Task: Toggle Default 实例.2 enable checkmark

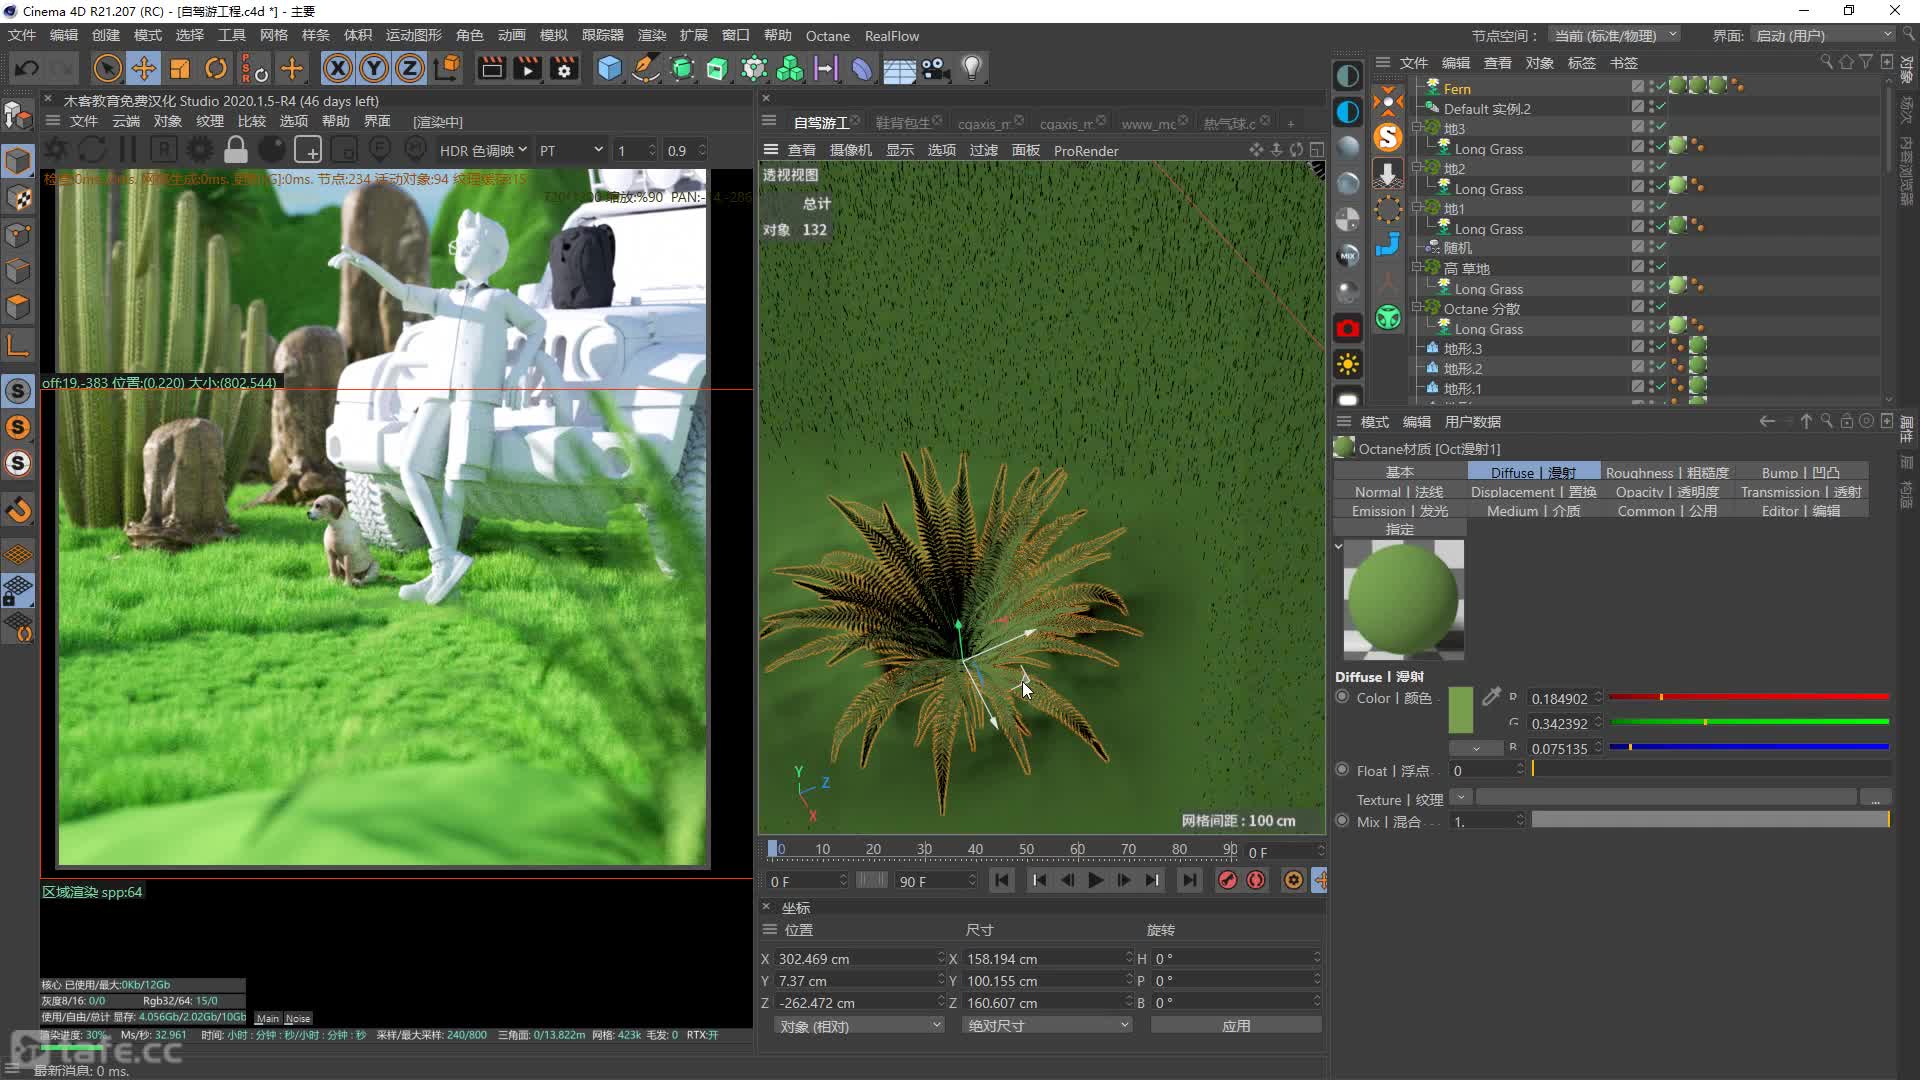Action: click(x=1659, y=106)
